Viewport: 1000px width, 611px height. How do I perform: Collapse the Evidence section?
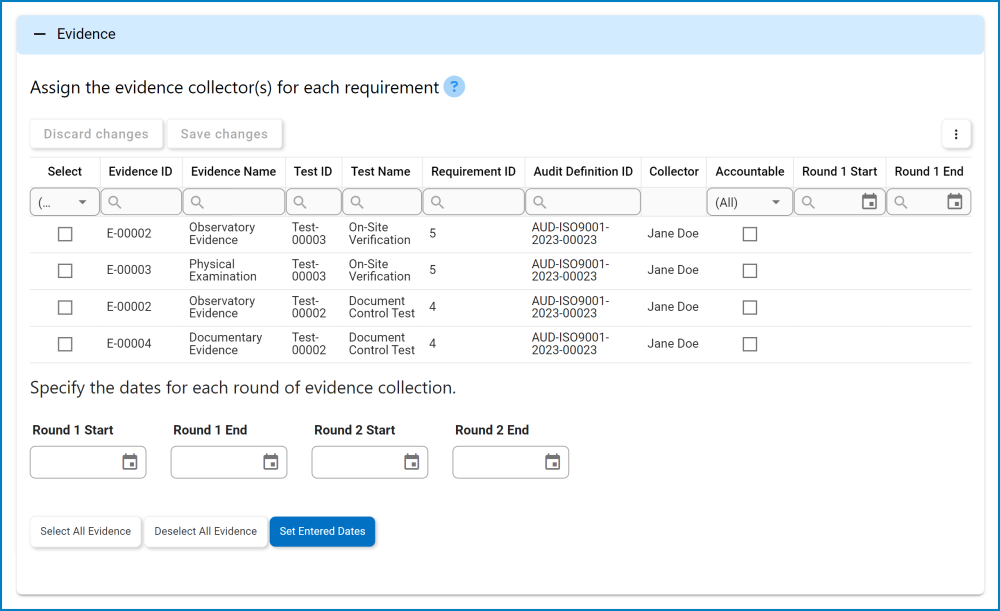click(39, 33)
